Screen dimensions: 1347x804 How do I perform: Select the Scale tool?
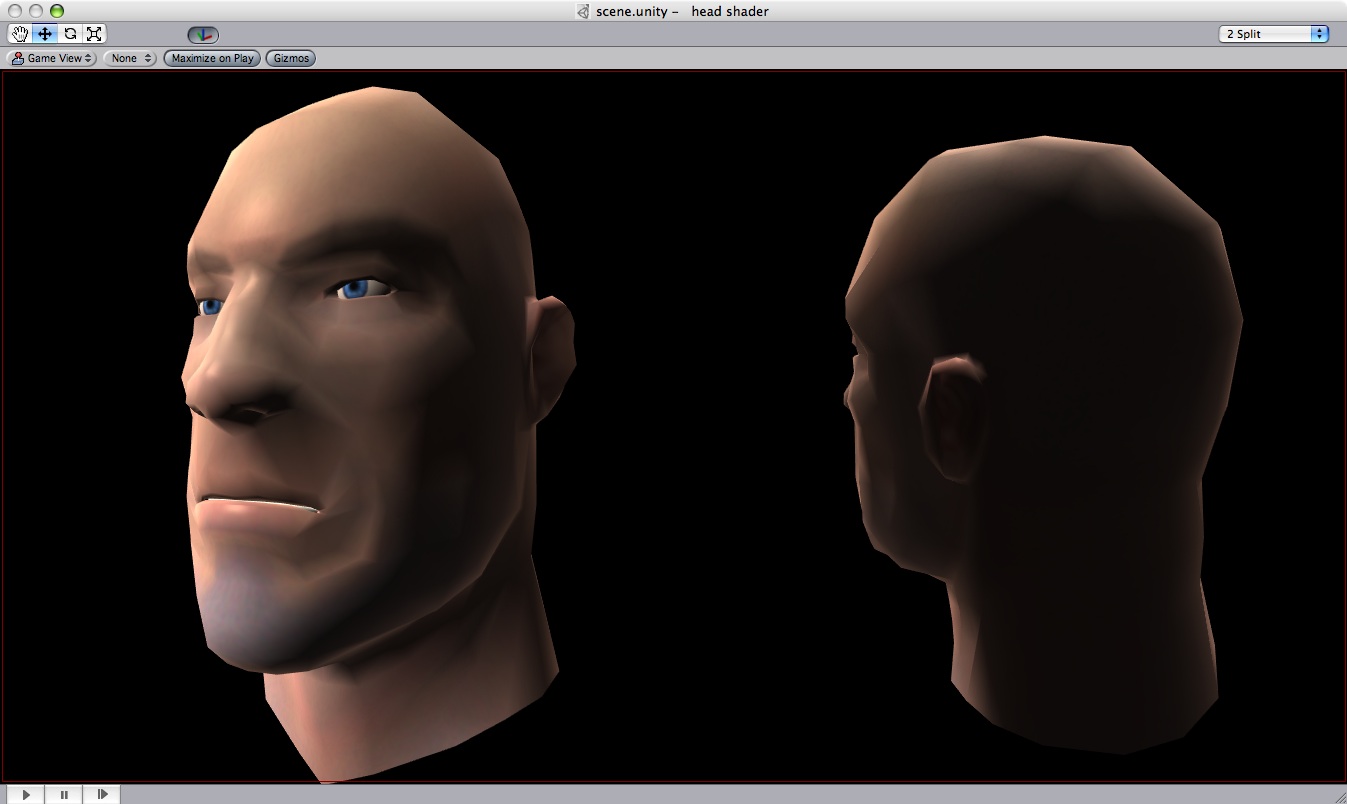tap(93, 33)
